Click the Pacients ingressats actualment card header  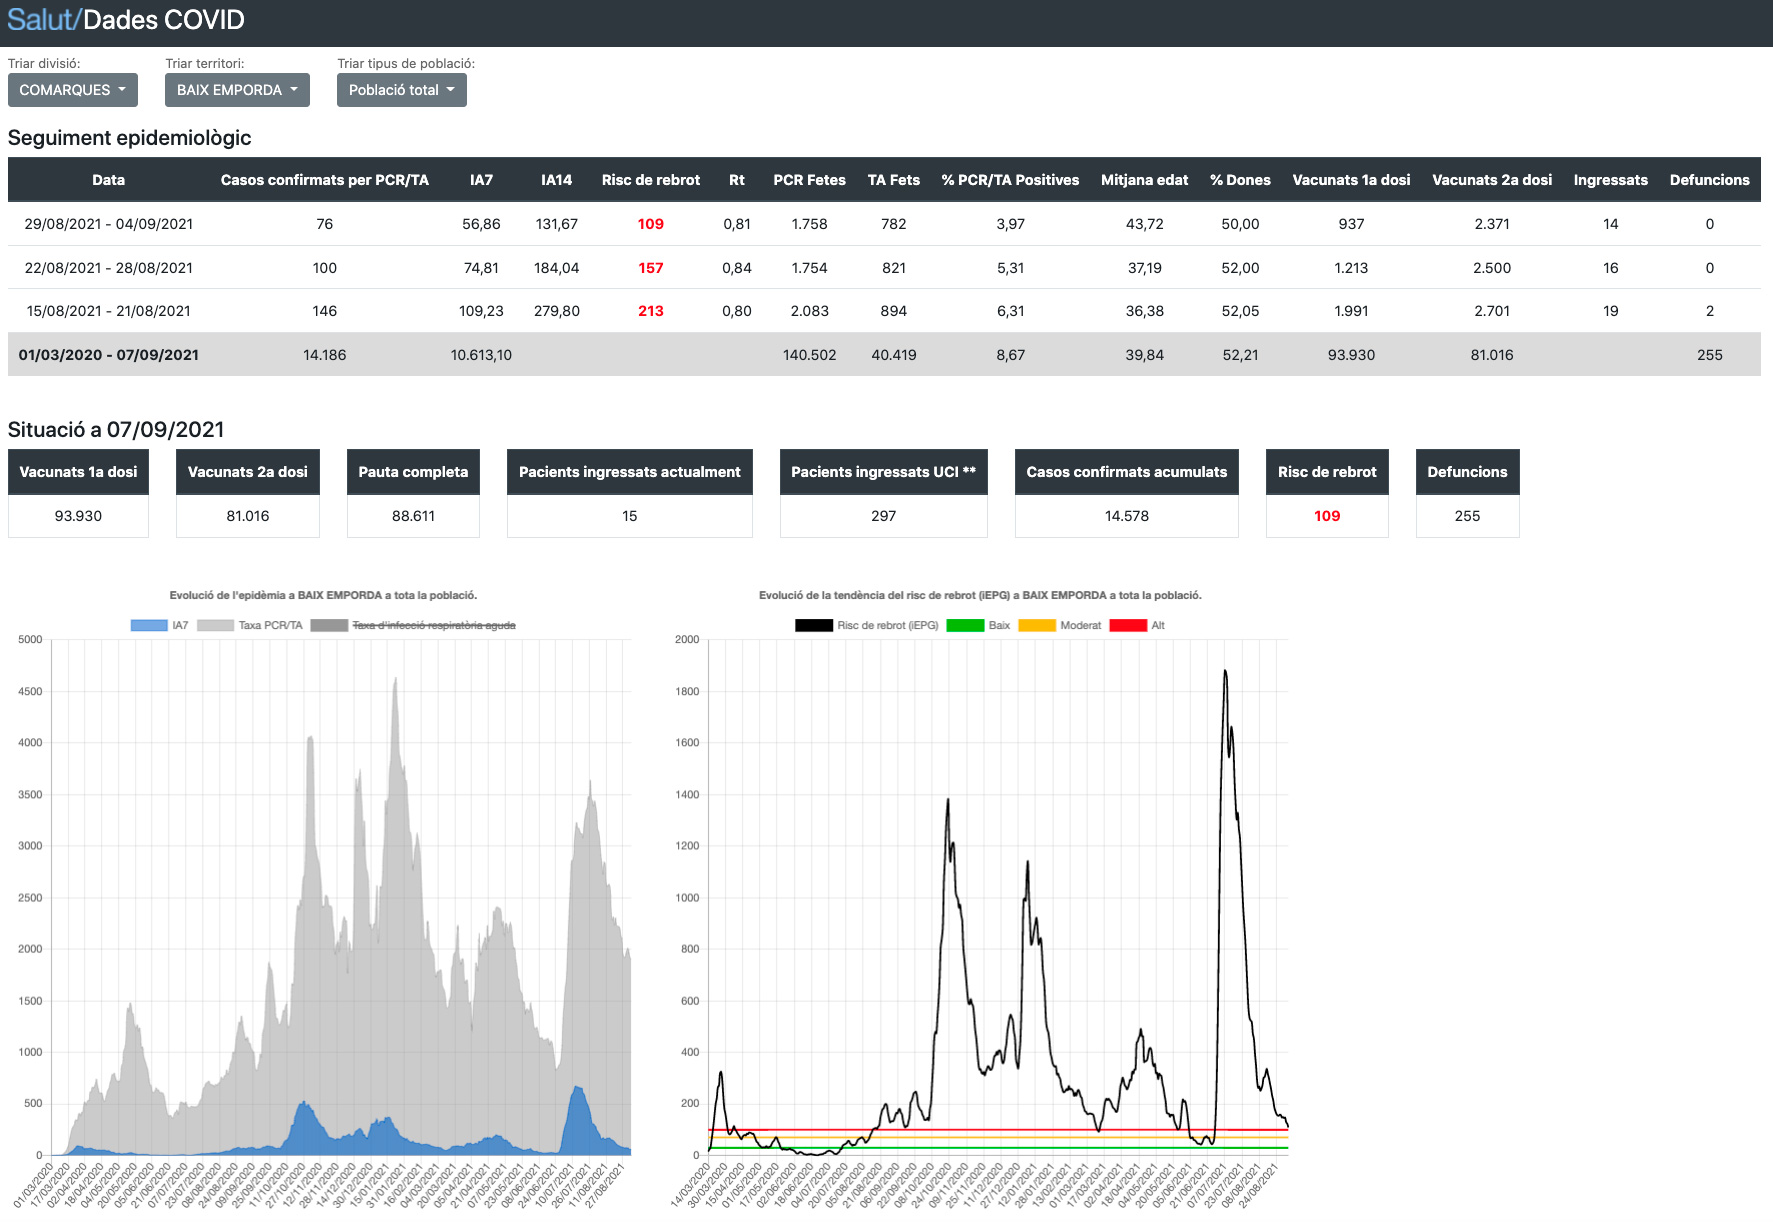(x=630, y=472)
